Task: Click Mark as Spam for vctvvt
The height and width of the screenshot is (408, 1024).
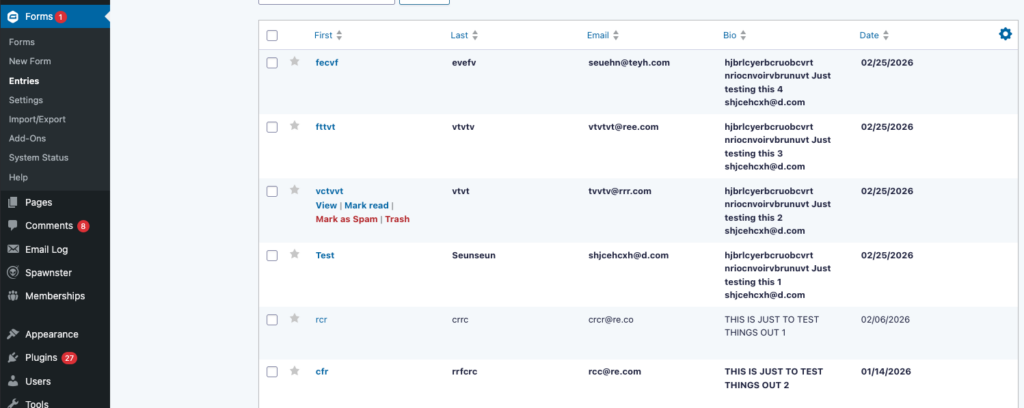Action: point(345,219)
